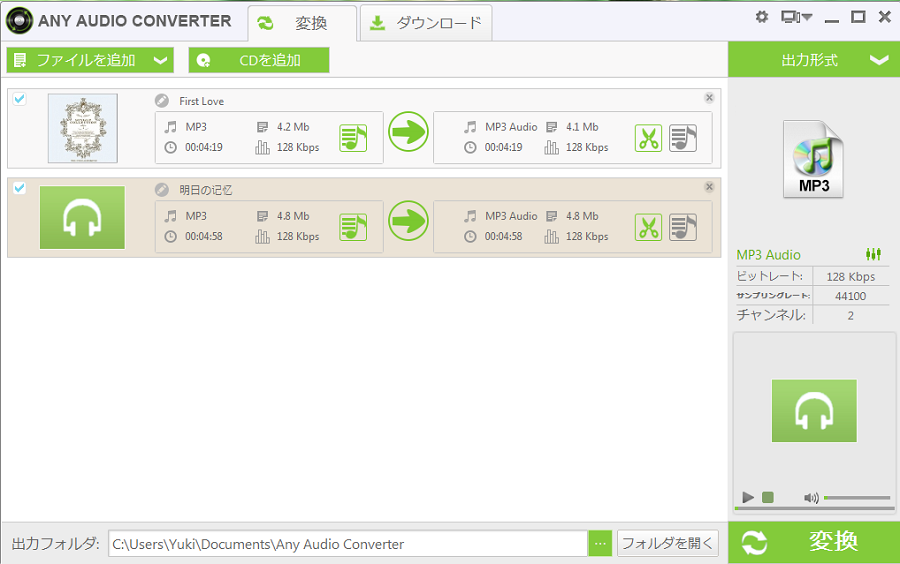Browse output folder with the … button
The height and width of the screenshot is (564, 900).
point(600,543)
